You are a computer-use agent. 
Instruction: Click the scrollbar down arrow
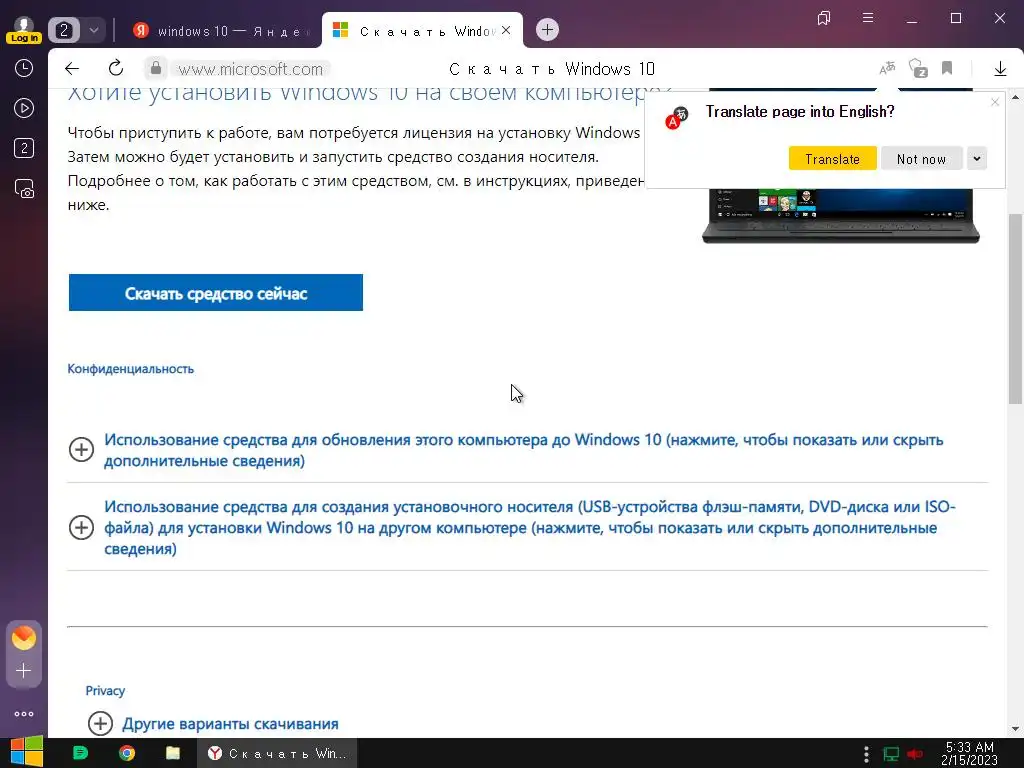tap(1016, 729)
